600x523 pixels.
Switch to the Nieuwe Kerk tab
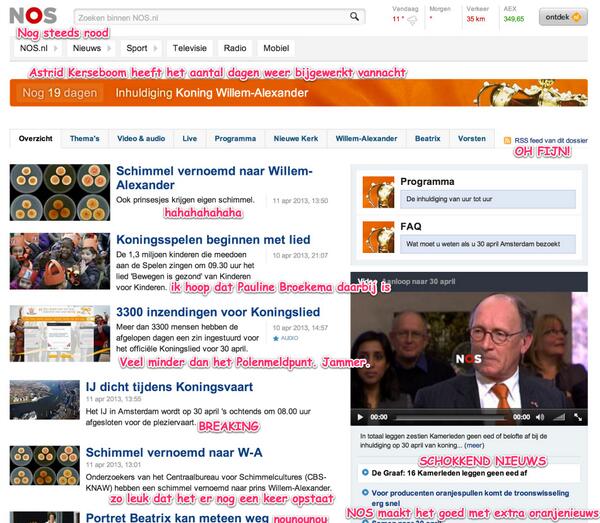(296, 138)
